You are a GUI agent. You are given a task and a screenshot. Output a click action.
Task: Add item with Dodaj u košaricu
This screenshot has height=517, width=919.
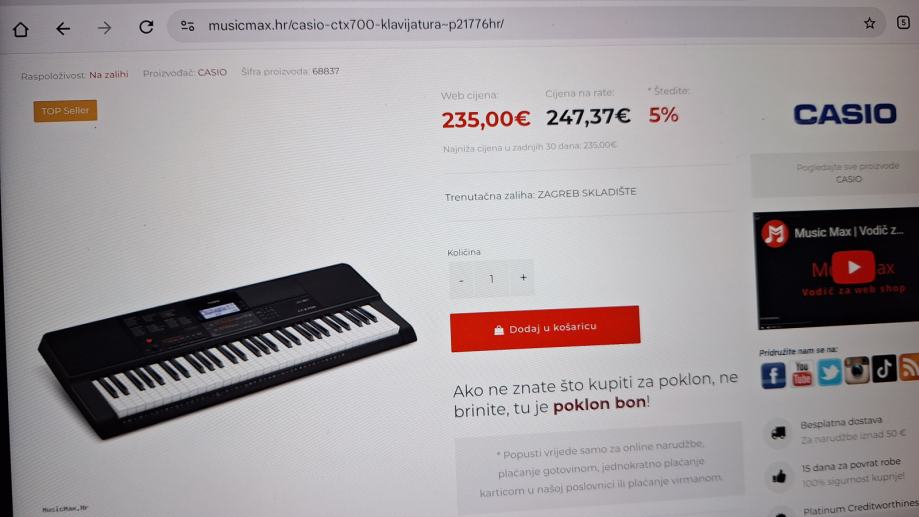point(545,328)
